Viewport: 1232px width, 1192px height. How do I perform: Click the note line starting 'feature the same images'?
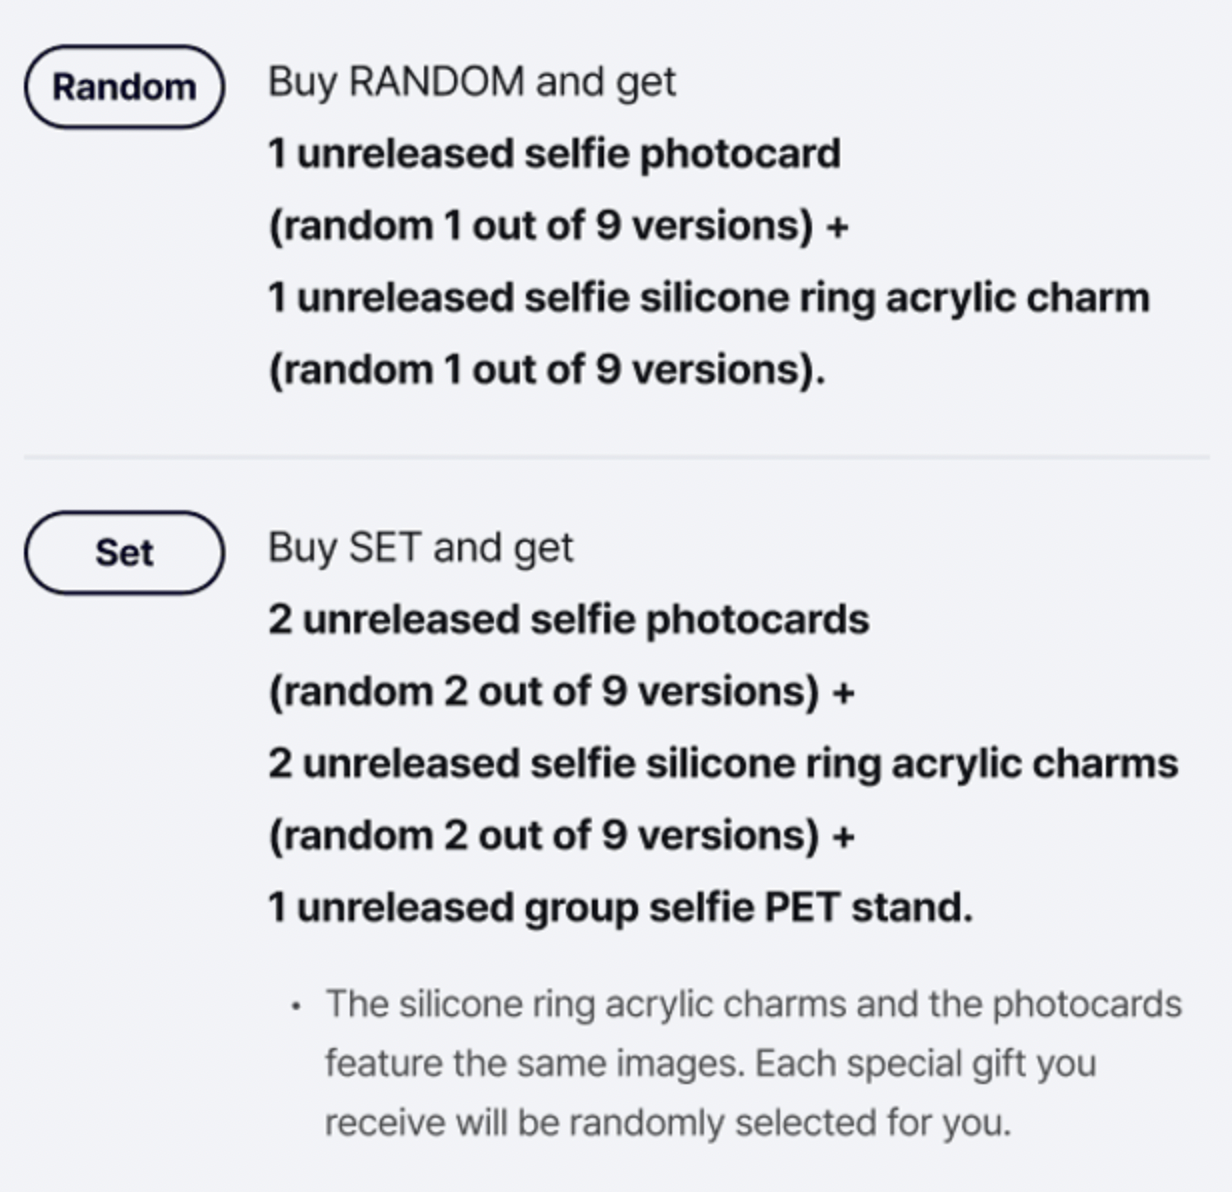tap(710, 1063)
